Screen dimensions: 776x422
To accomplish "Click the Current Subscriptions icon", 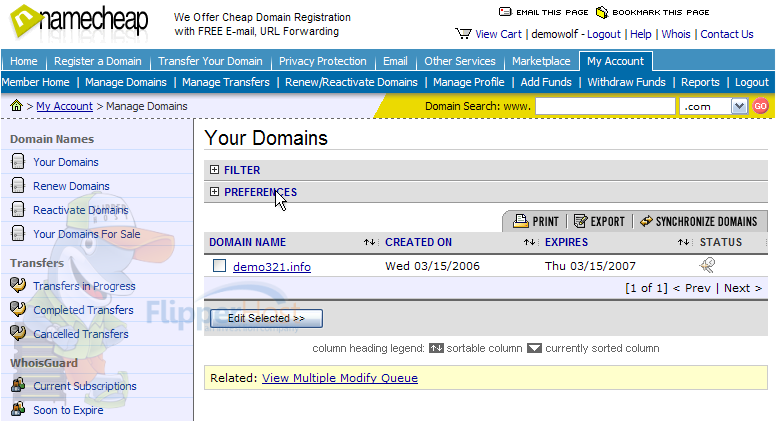I will click(x=18, y=385).
